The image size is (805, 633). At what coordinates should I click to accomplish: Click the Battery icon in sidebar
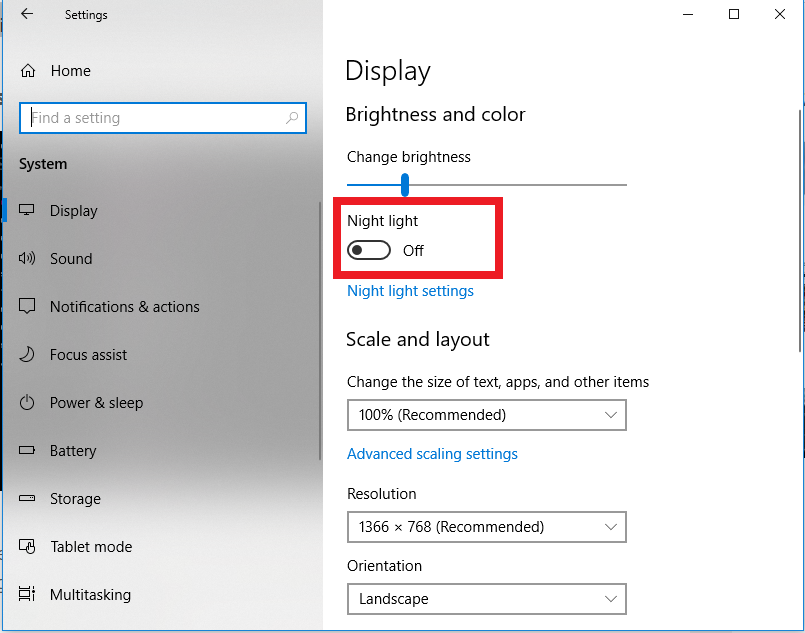coord(27,450)
